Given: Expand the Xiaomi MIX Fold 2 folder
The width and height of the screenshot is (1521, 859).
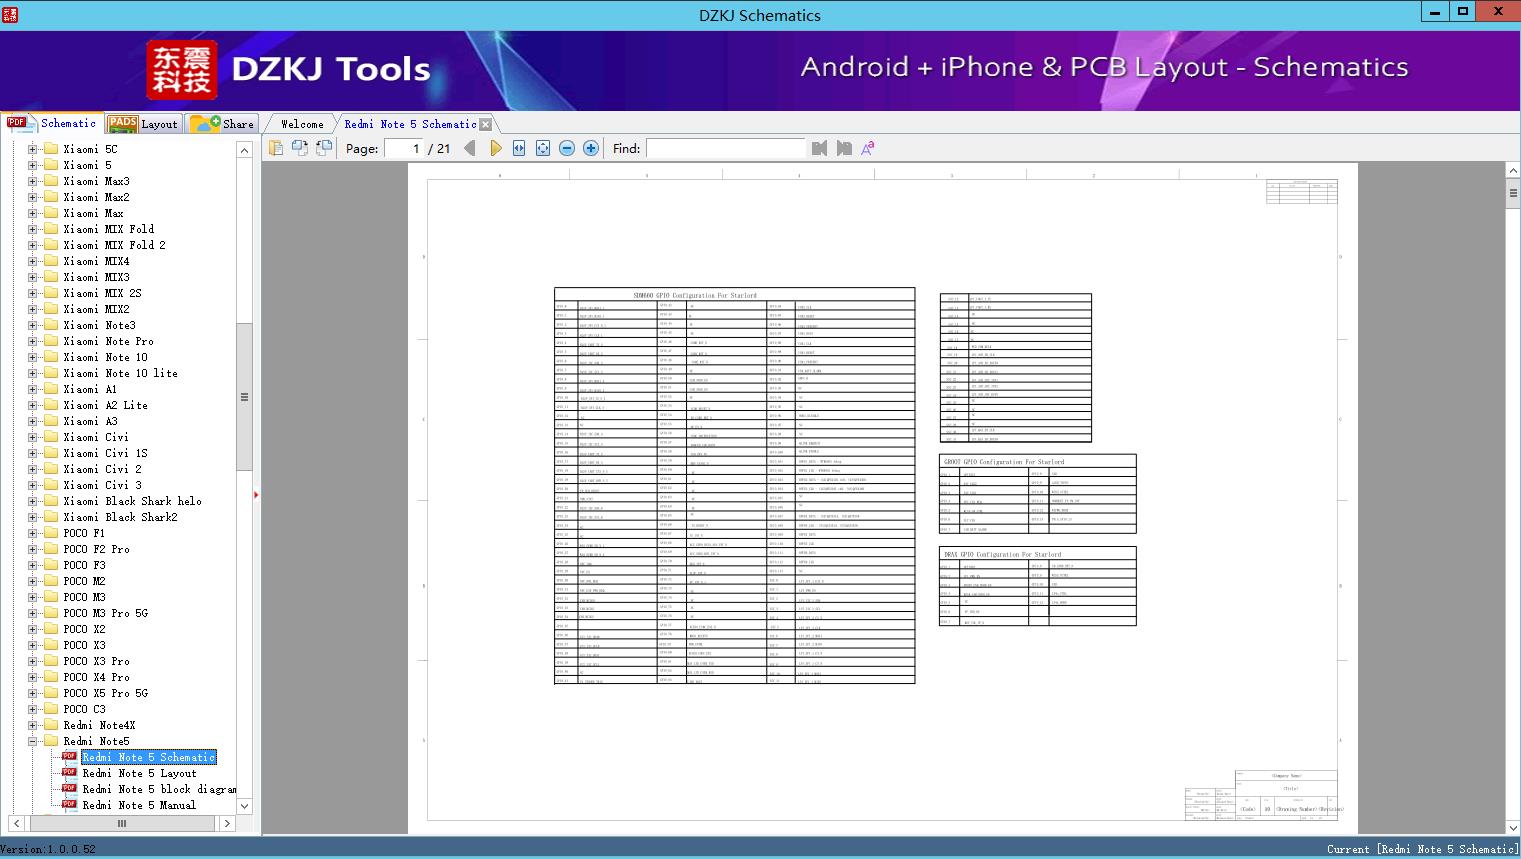Looking at the screenshot, I should (x=32, y=245).
